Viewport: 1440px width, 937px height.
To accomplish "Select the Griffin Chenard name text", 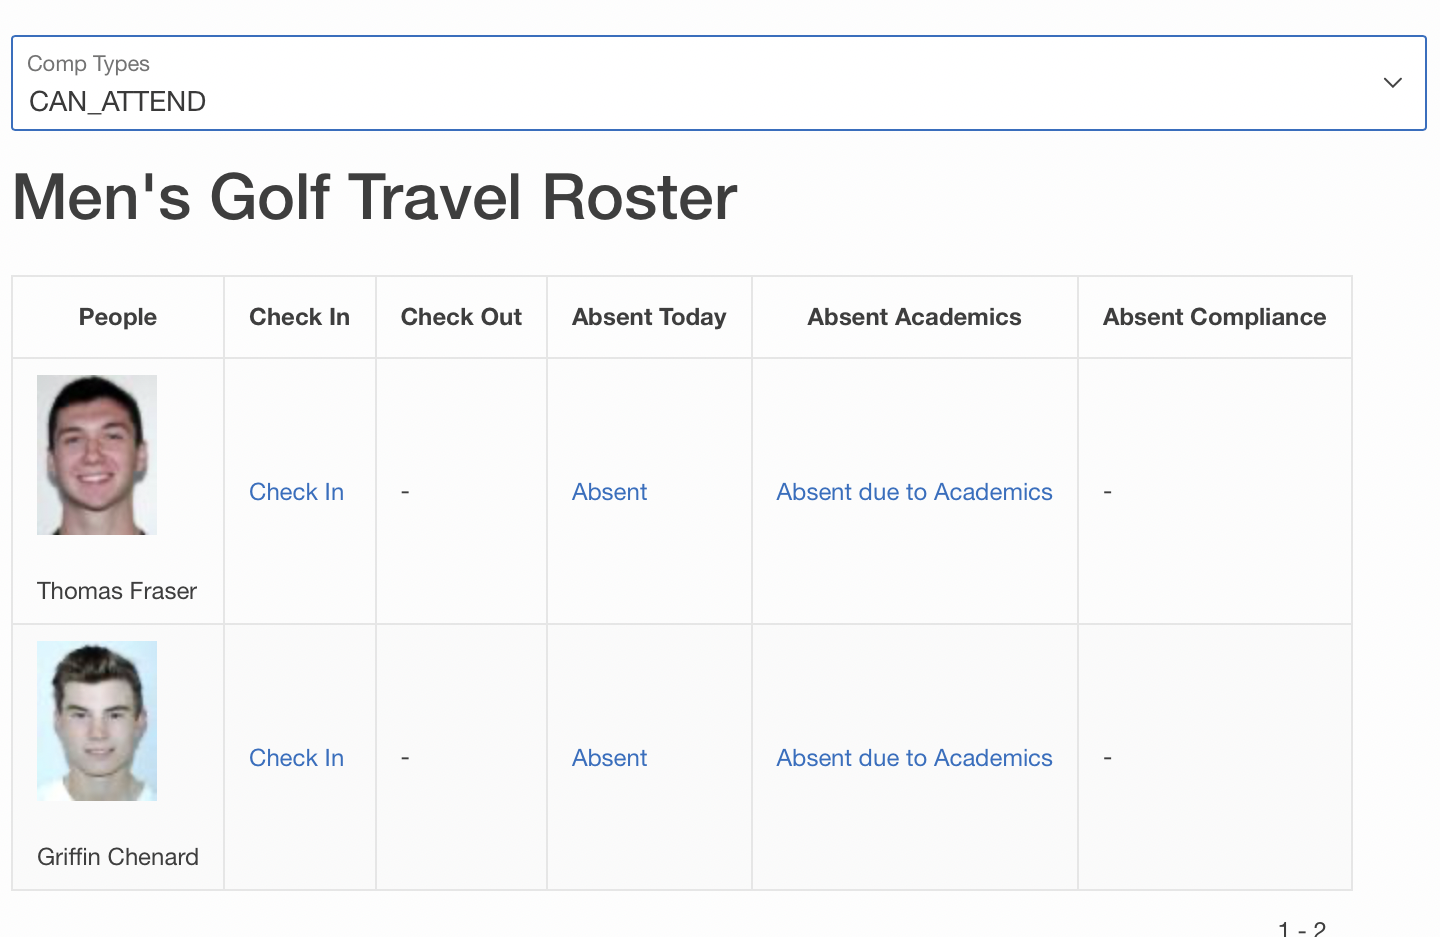I will (118, 857).
